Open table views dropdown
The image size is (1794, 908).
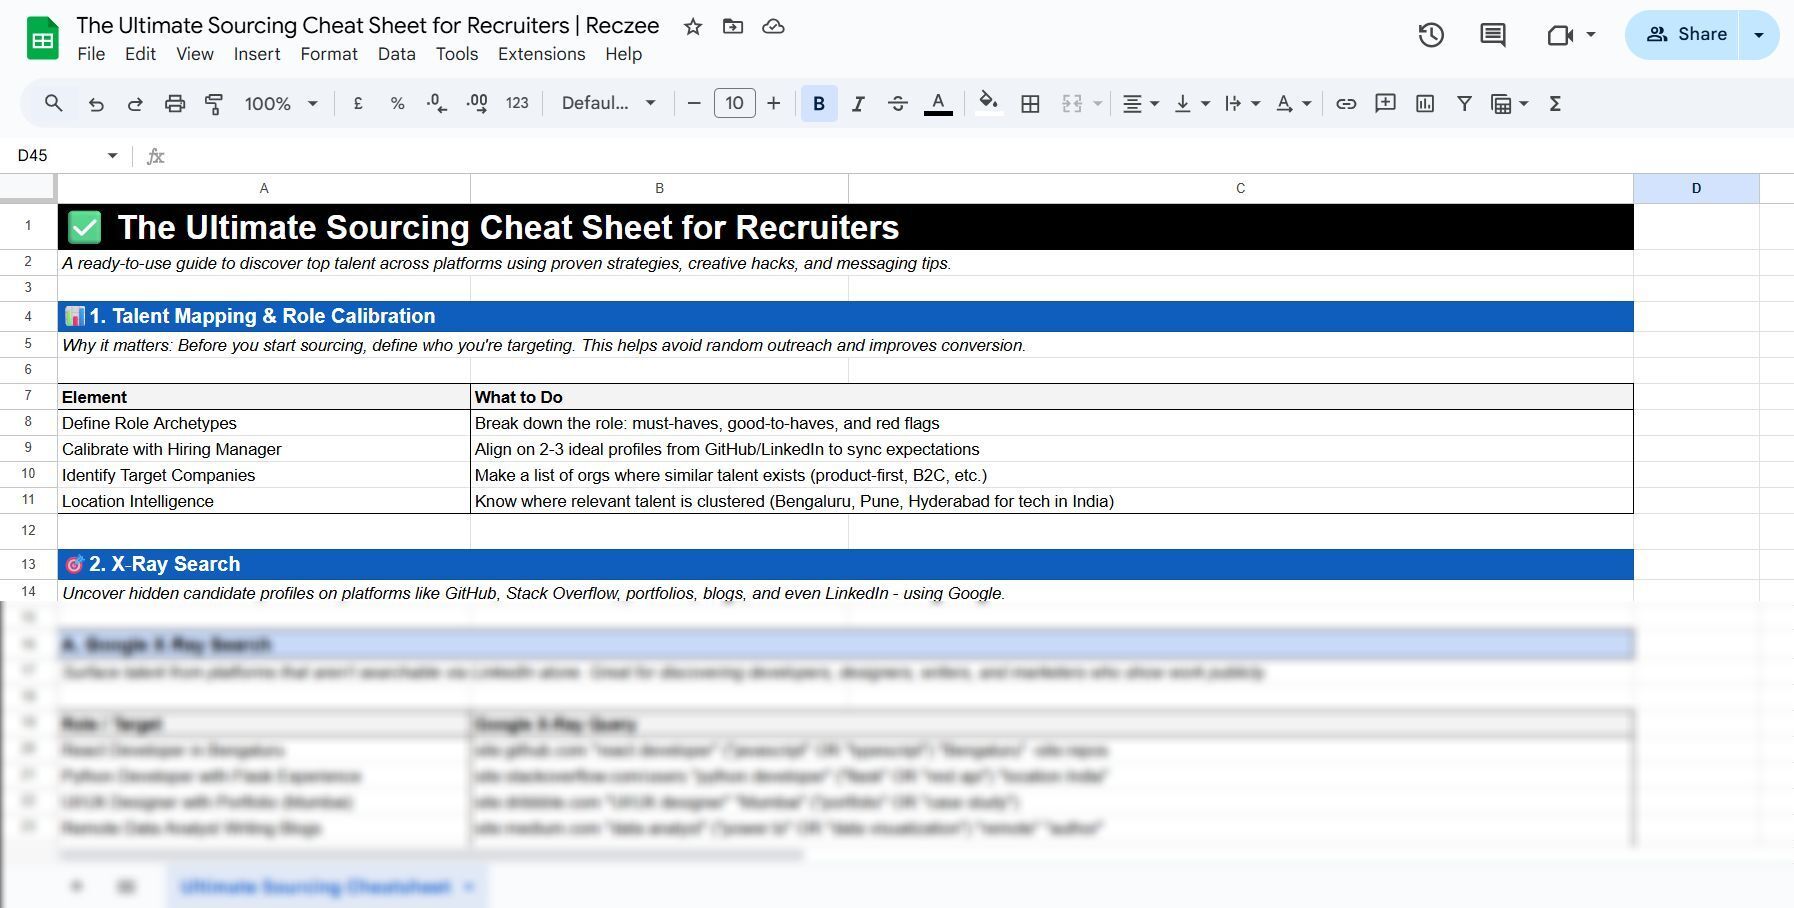[1509, 103]
